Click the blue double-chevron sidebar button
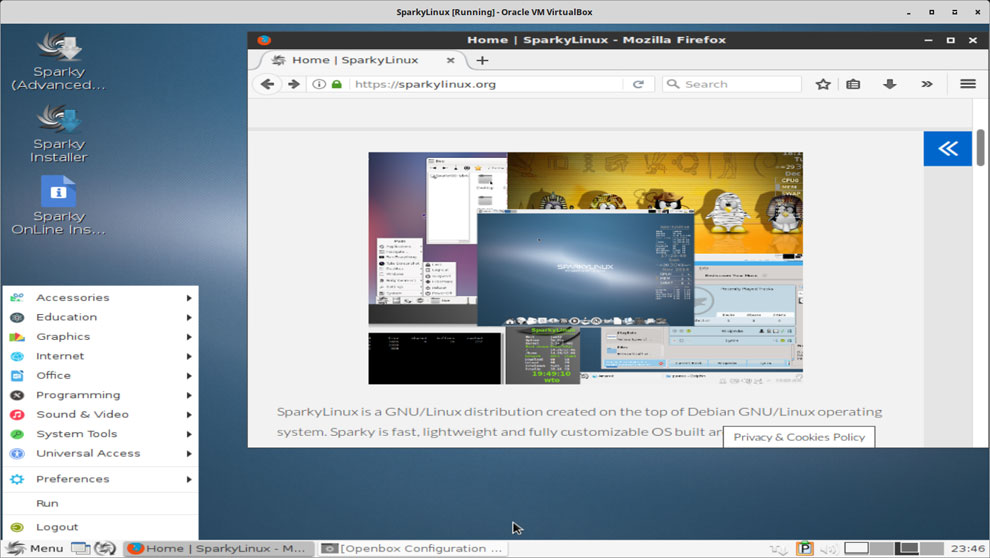 [x=948, y=148]
